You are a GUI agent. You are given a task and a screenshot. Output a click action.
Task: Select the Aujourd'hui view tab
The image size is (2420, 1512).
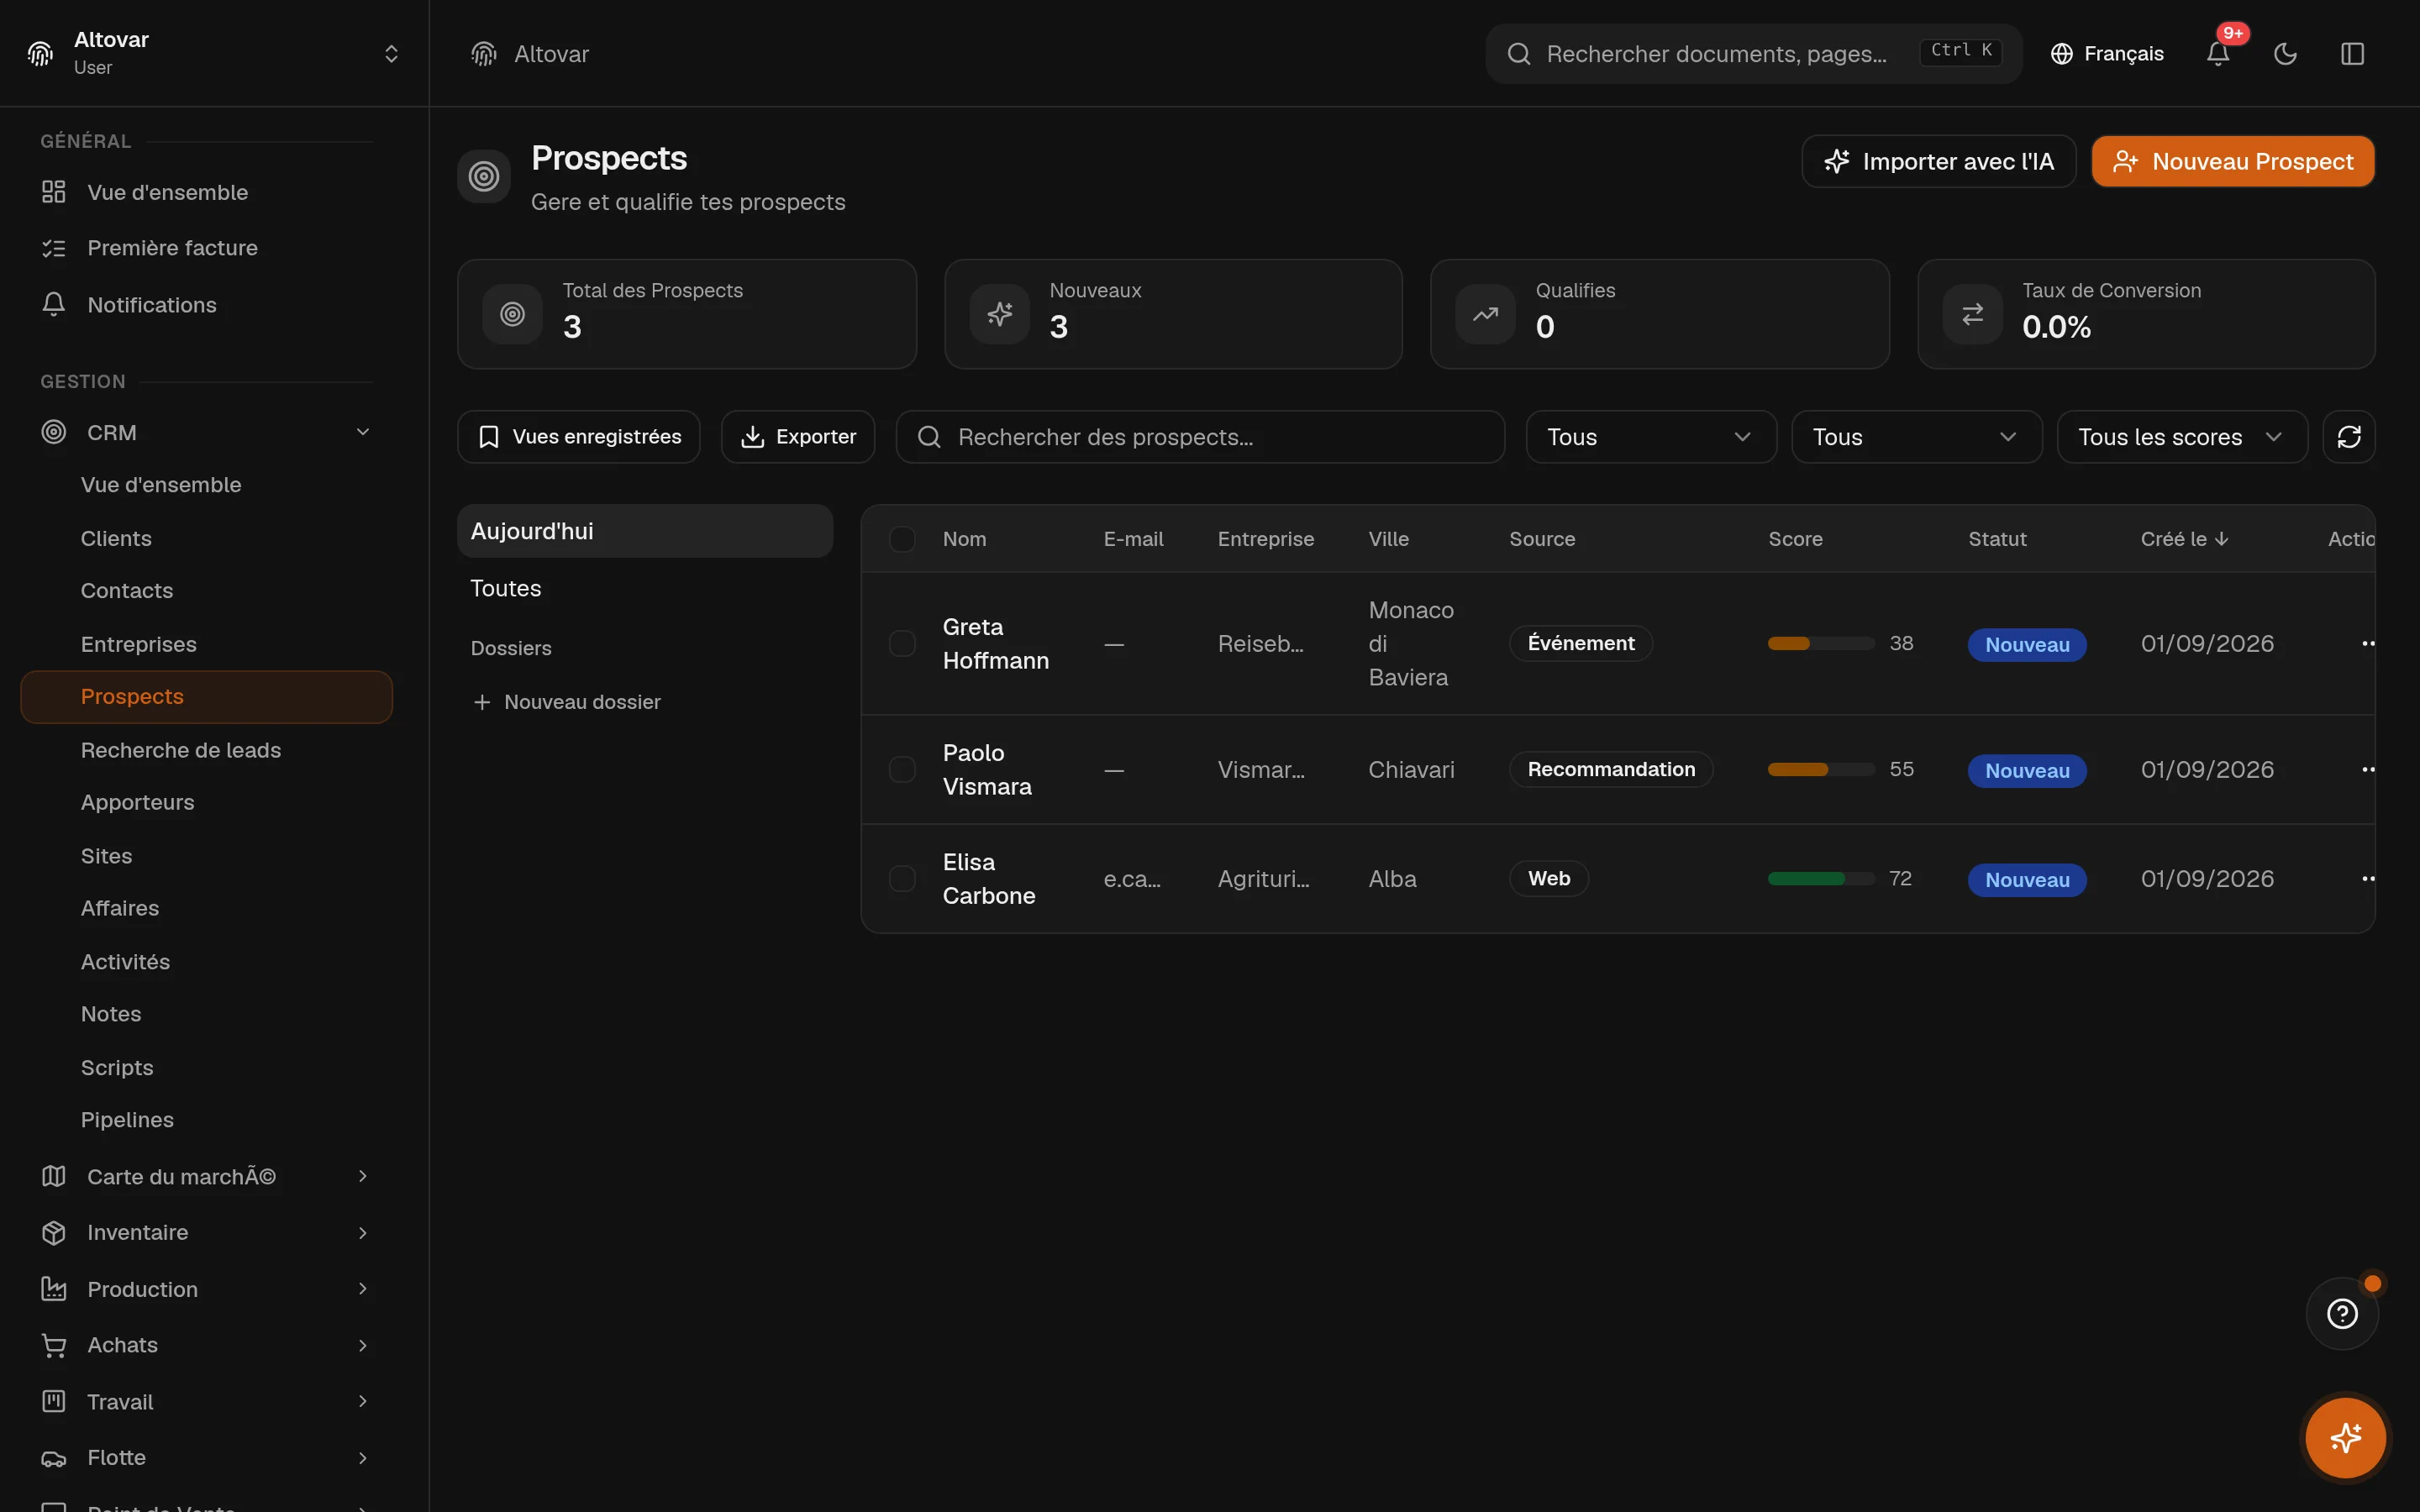[x=645, y=531]
